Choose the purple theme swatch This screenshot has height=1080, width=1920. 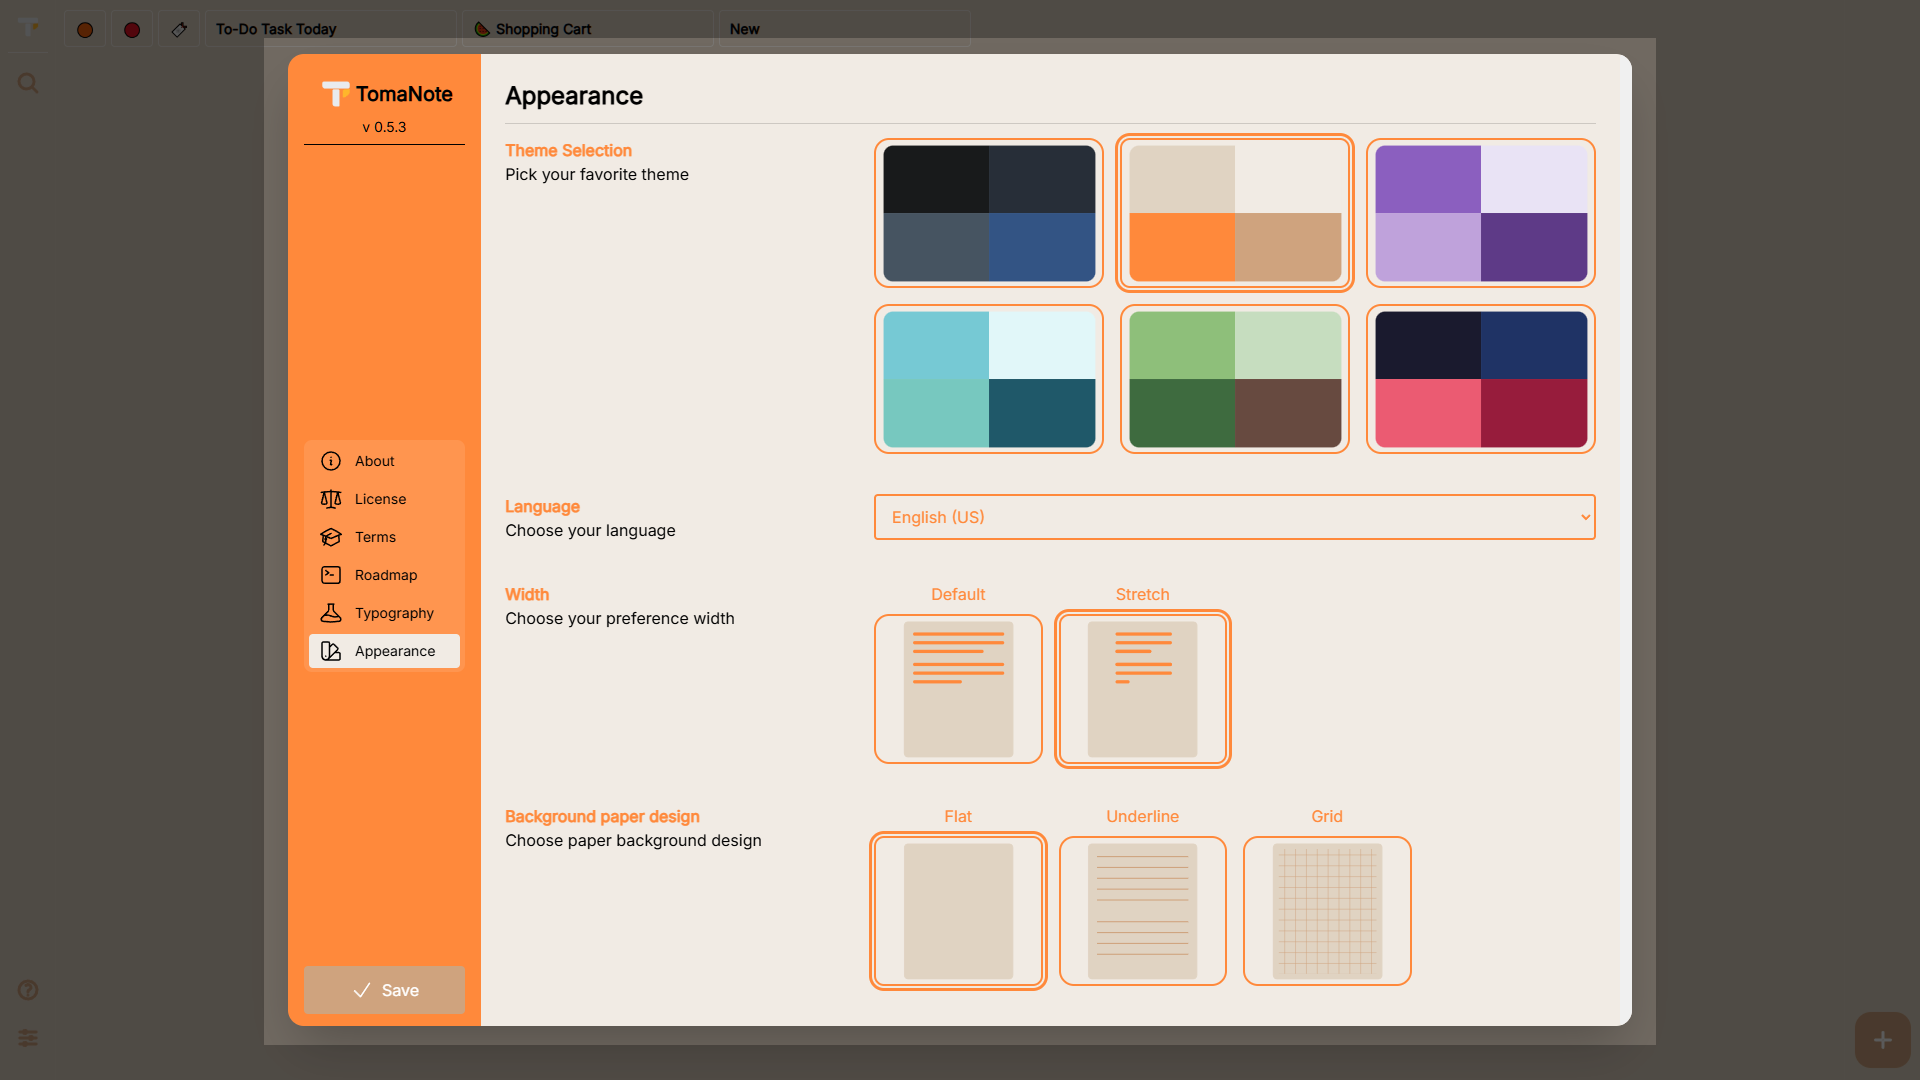pos(1481,213)
